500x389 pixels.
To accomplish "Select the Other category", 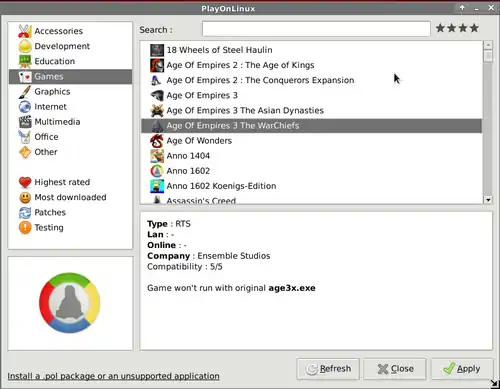I will pos(46,152).
